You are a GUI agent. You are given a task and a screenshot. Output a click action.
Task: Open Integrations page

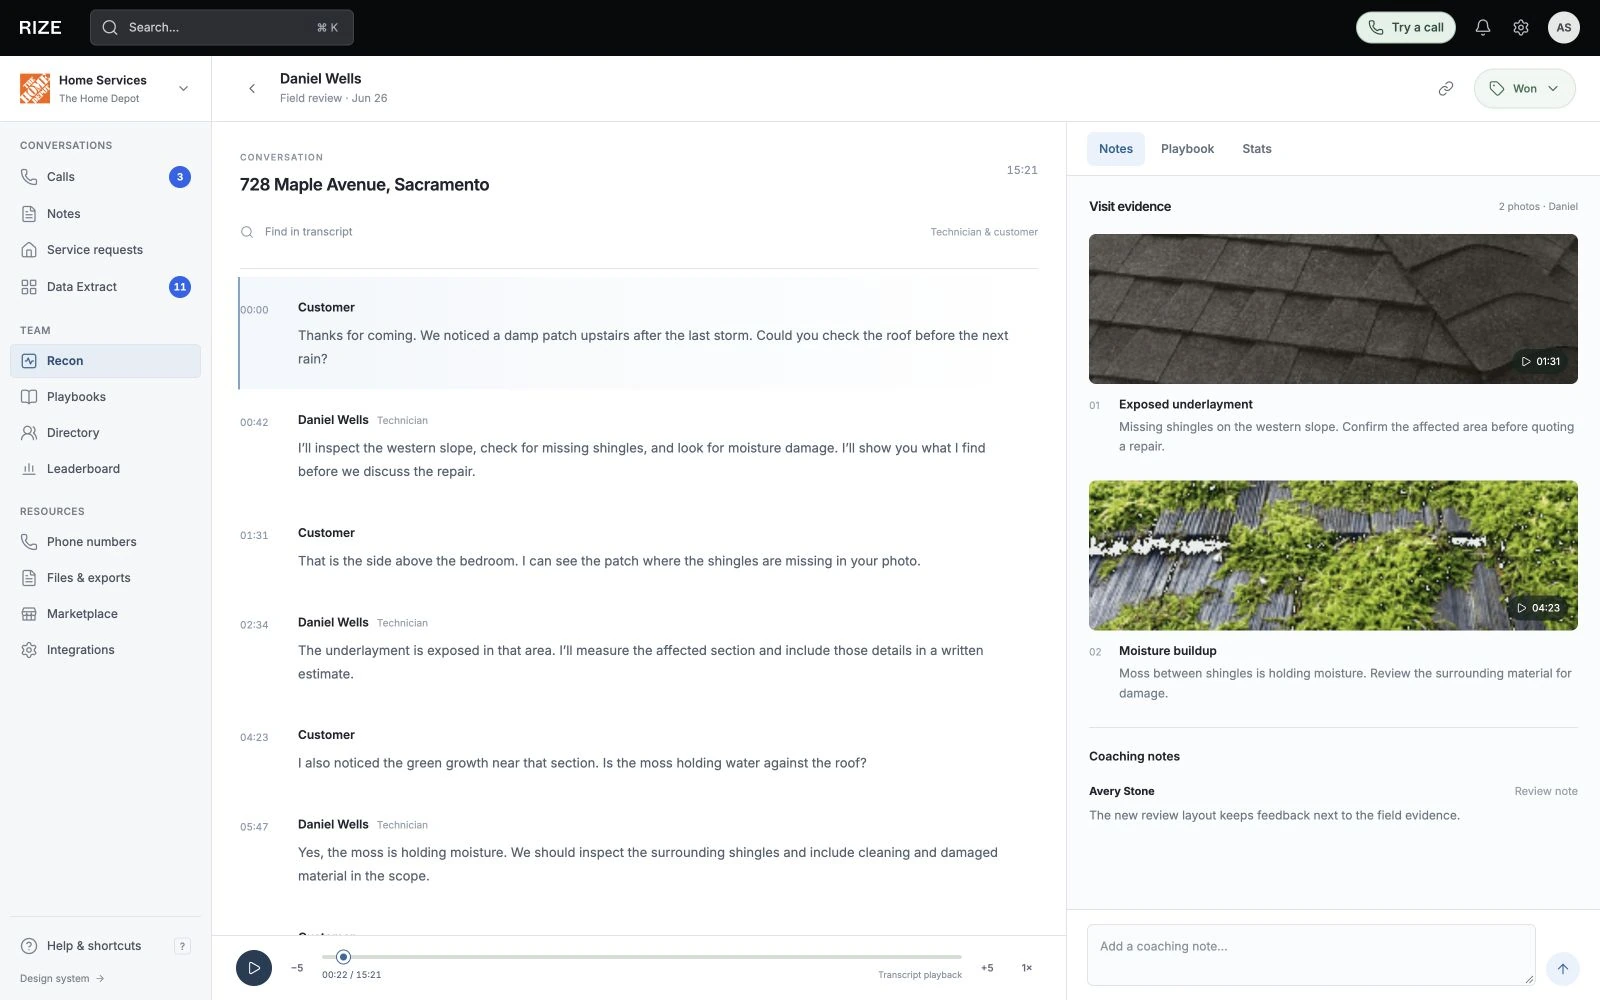coord(105,650)
